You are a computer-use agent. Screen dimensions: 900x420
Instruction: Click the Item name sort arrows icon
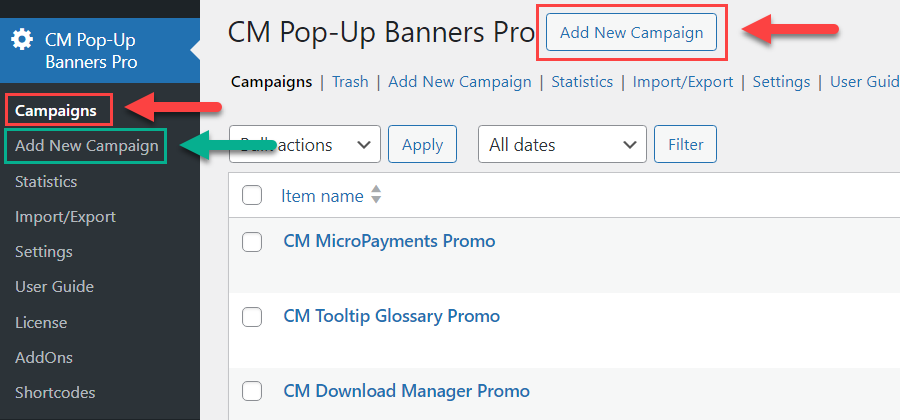[376, 195]
